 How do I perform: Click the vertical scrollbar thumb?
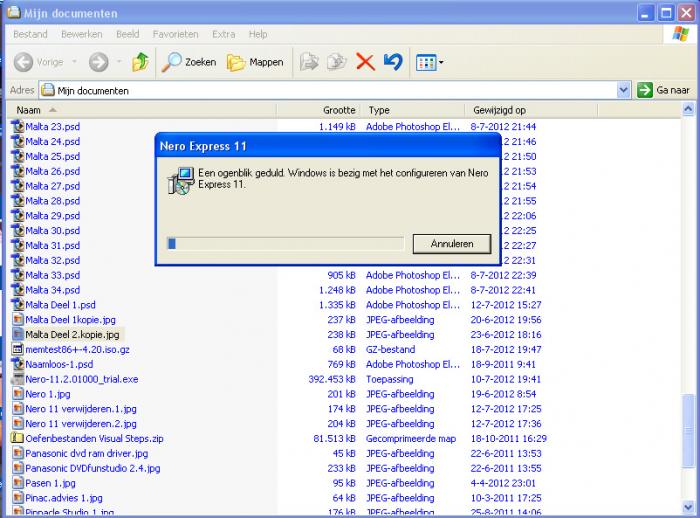click(688, 431)
